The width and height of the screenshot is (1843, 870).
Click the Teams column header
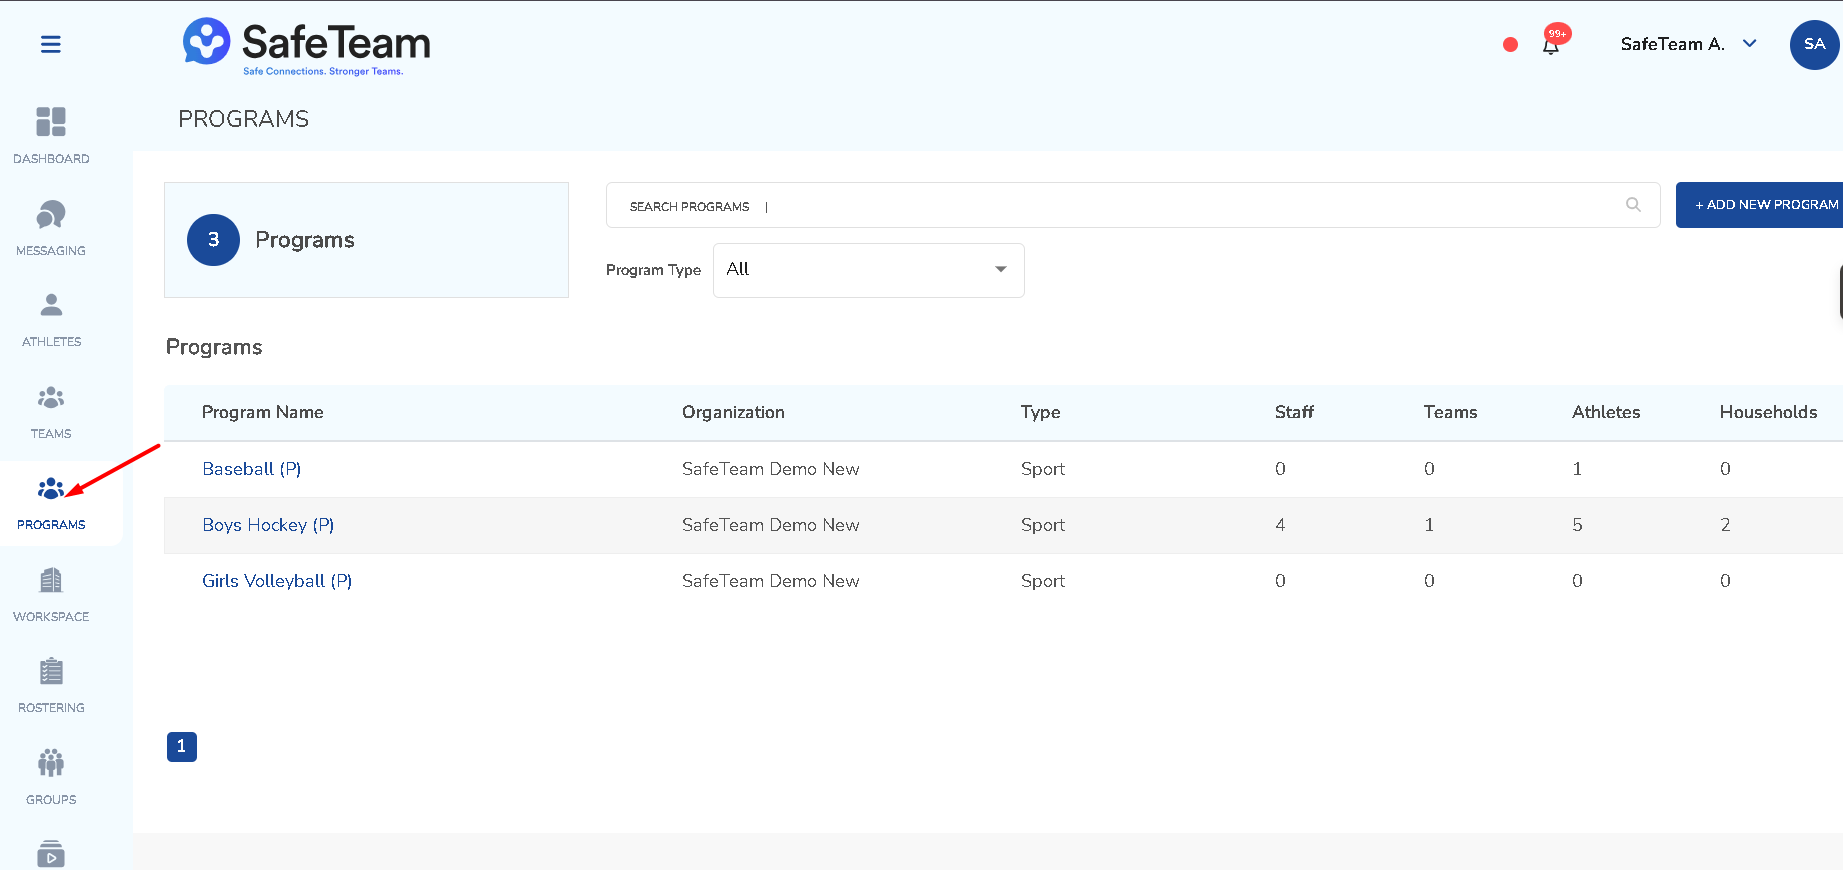(1450, 412)
